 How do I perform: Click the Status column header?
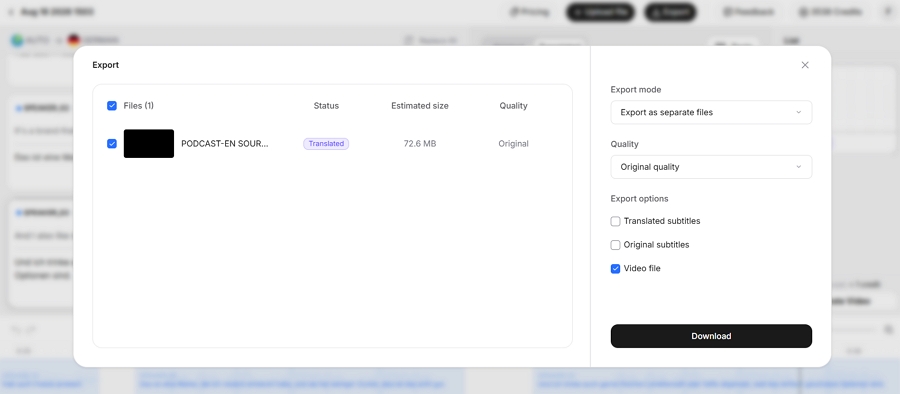click(x=326, y=106)
